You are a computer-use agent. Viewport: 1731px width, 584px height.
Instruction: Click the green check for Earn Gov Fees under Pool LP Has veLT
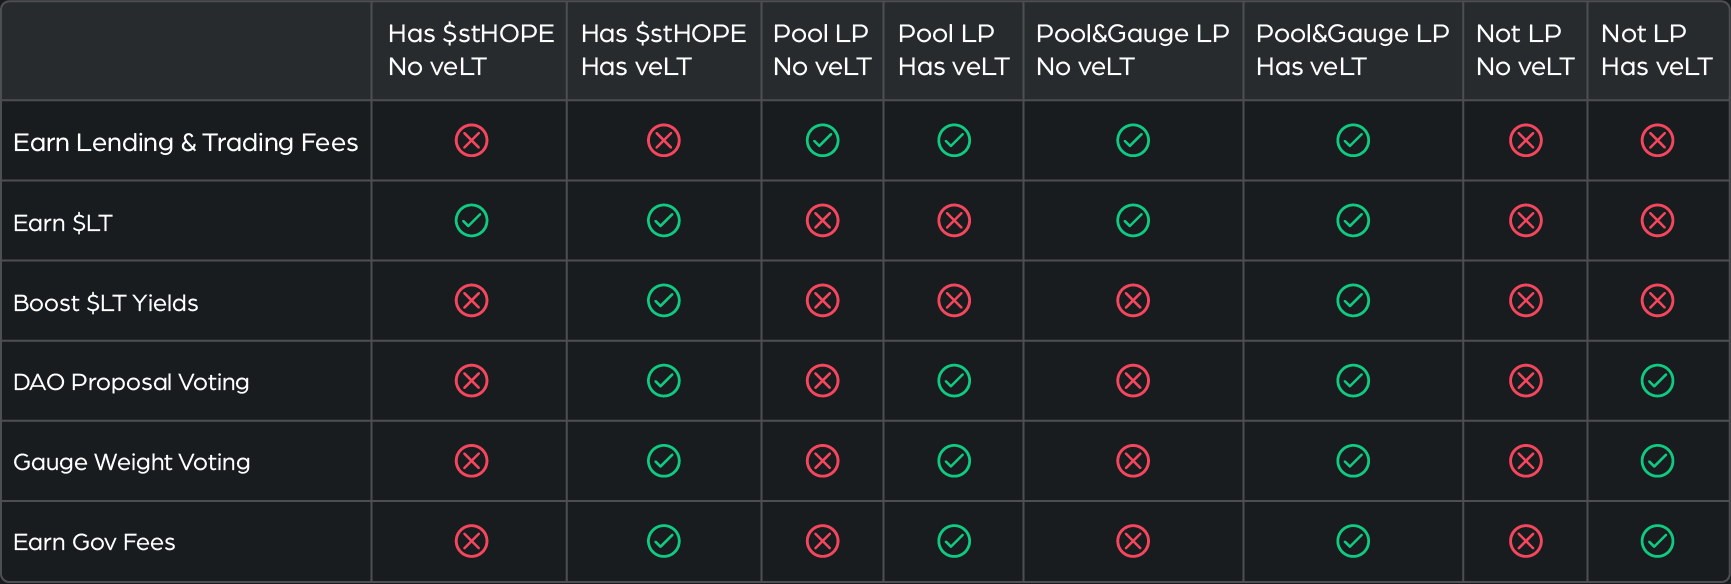954,541
